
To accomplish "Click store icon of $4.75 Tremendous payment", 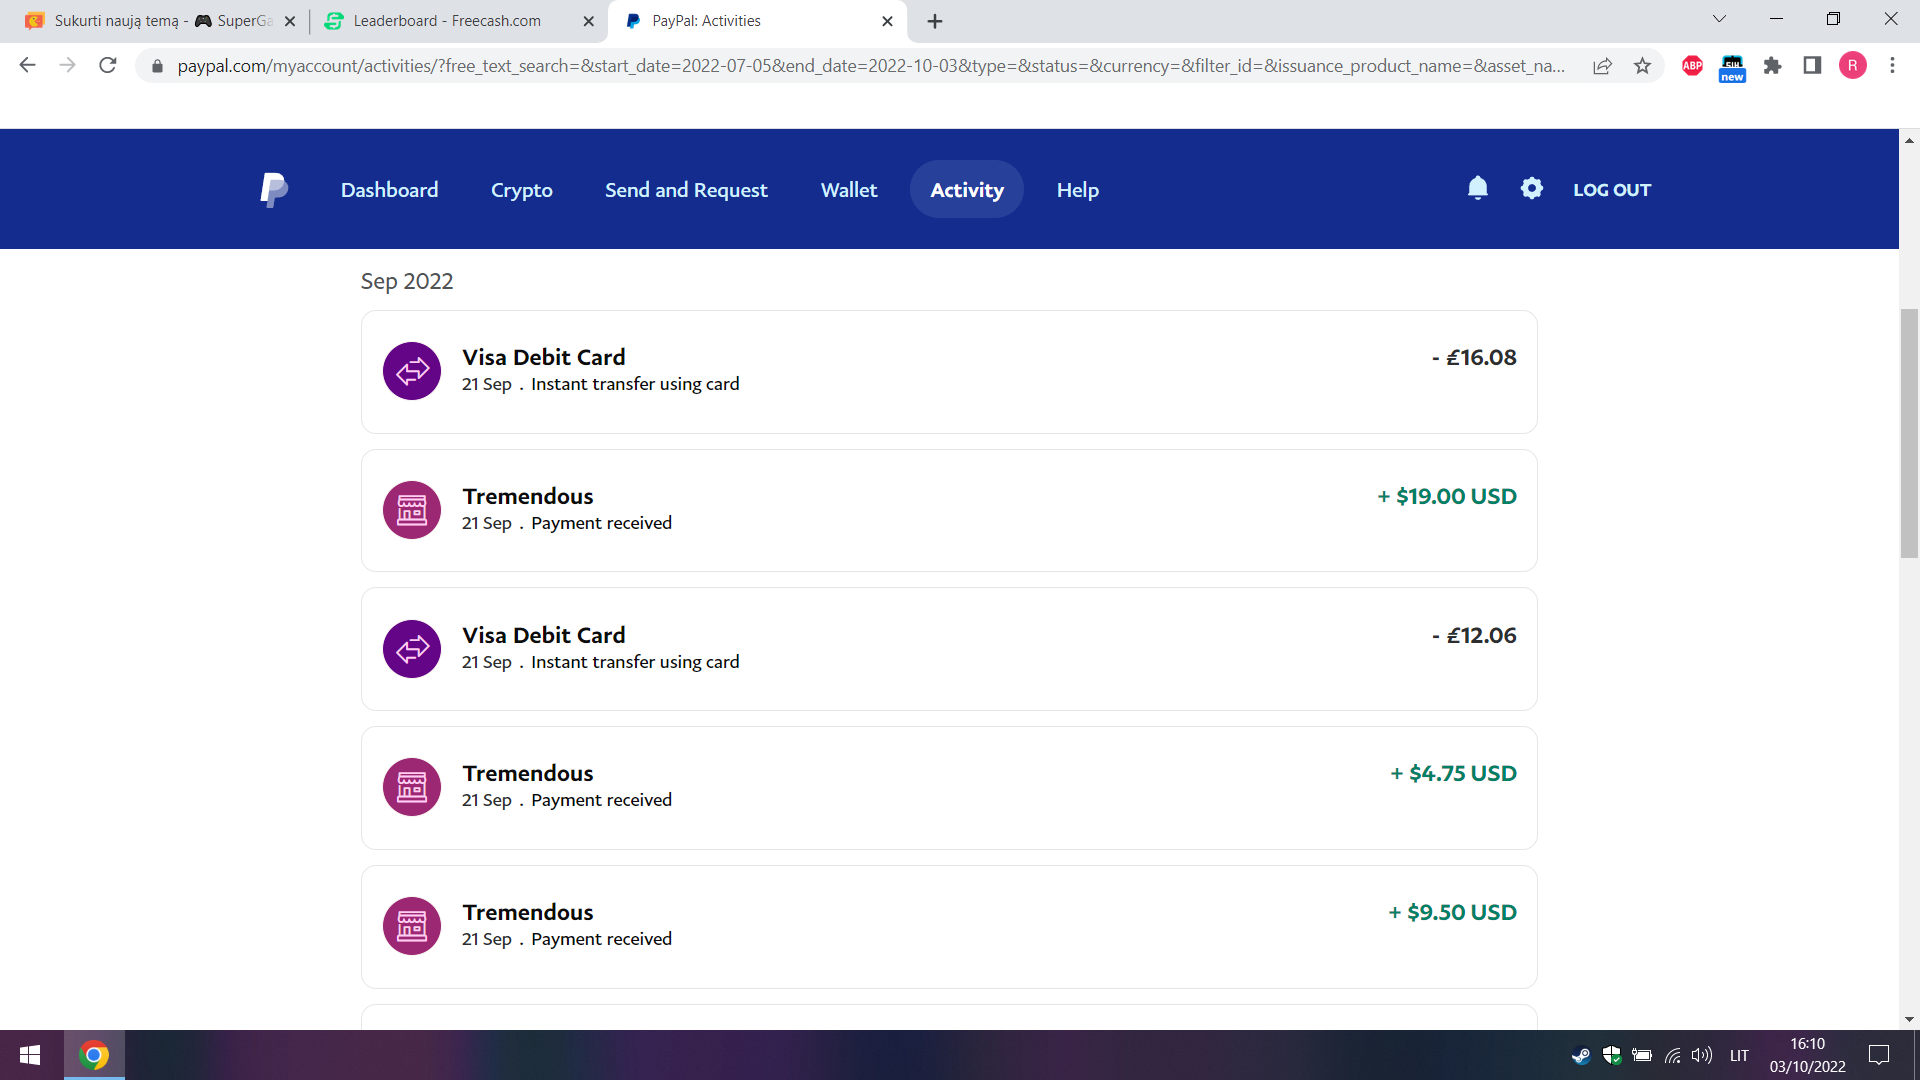I will [412, 787].
